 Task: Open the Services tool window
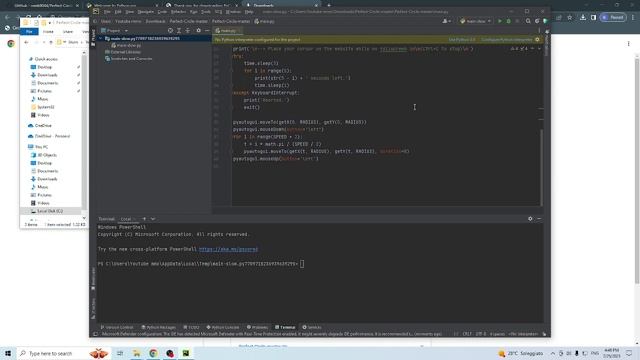tap(312, 327)
